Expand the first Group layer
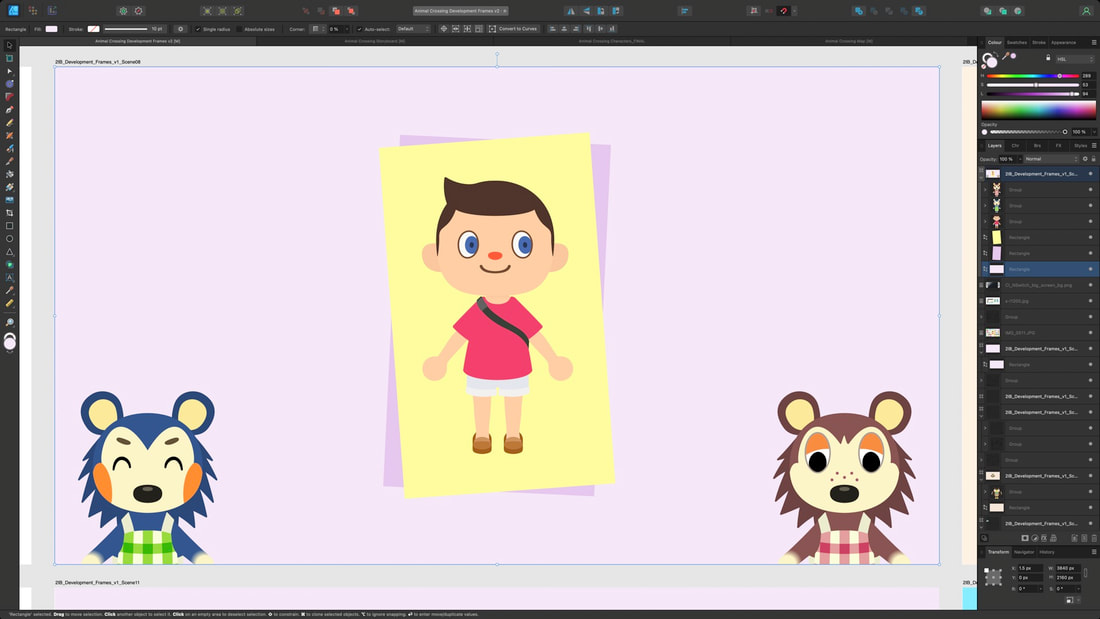Image resolution: width=1100 pixels, height=619 pixels. click(985, 189)
